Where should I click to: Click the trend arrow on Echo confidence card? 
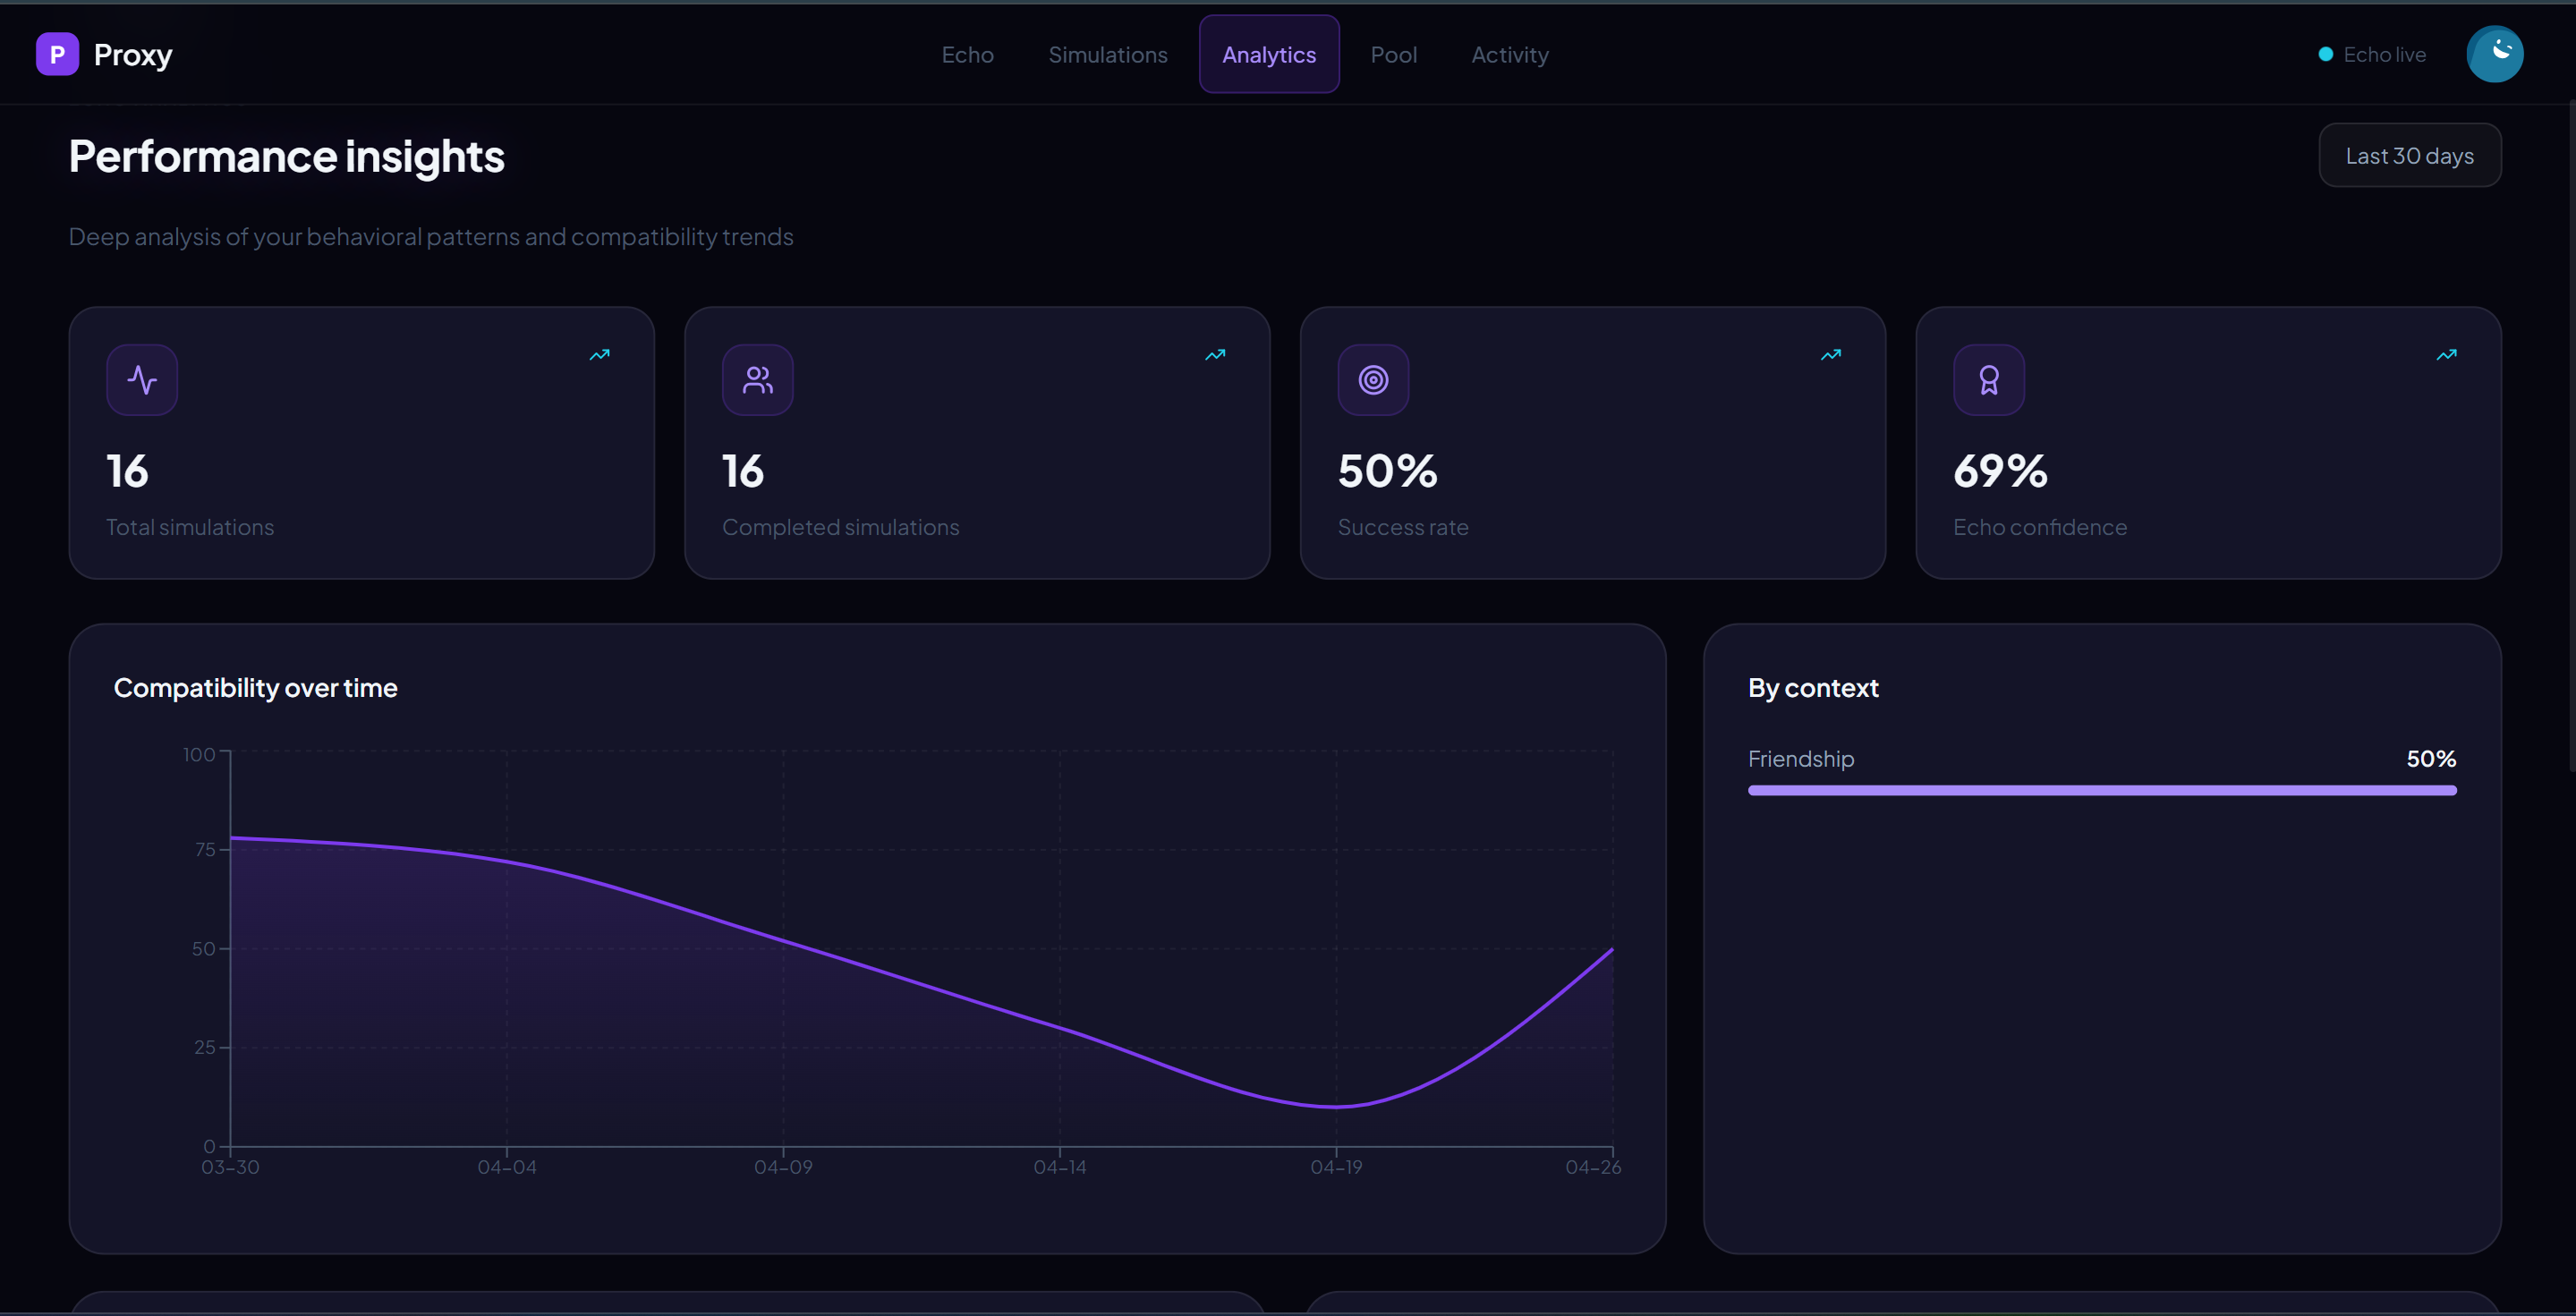(2446, 355)
